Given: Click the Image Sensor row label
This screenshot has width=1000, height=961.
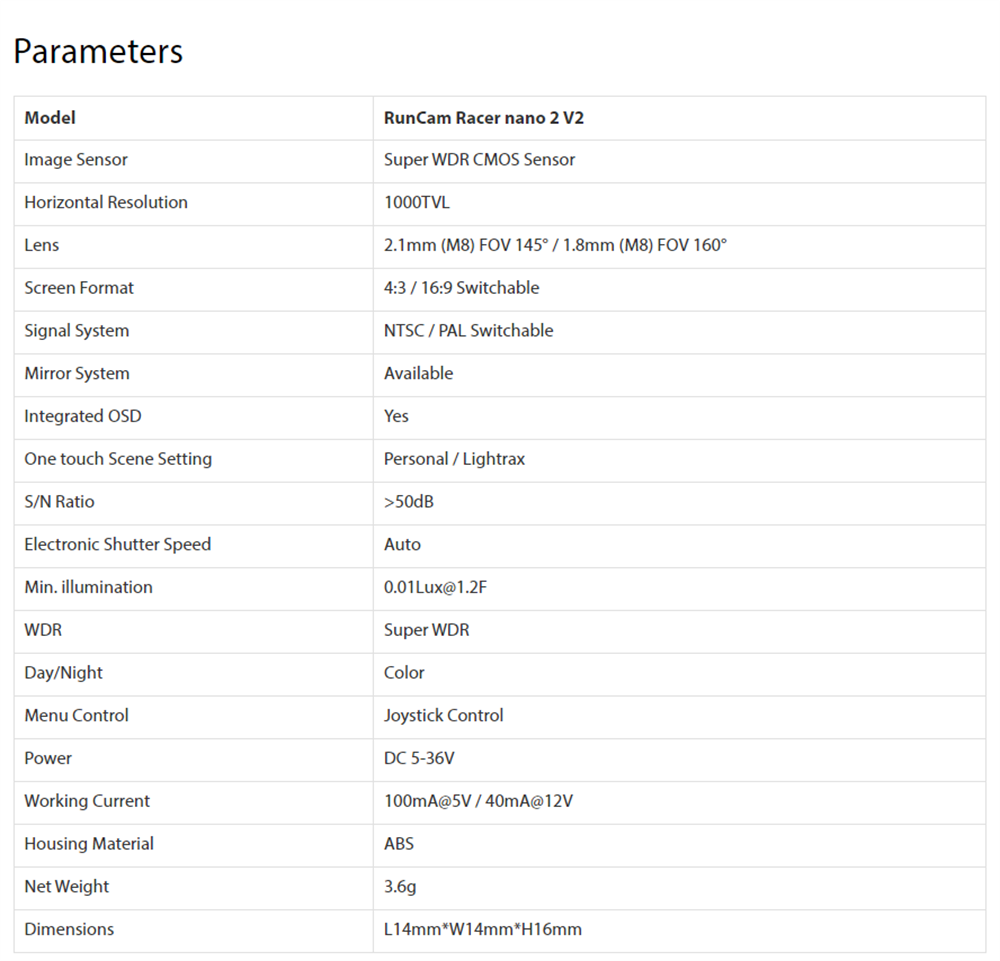Looking at the screenshot, I should pyautogui.click(x=76, y=160).
